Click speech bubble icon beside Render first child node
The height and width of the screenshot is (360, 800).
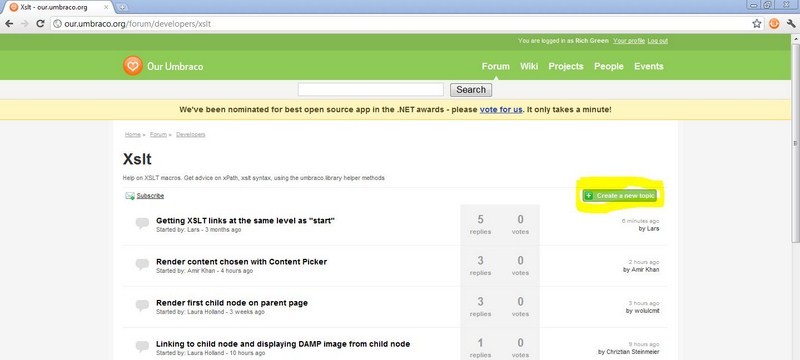point(142,306)
